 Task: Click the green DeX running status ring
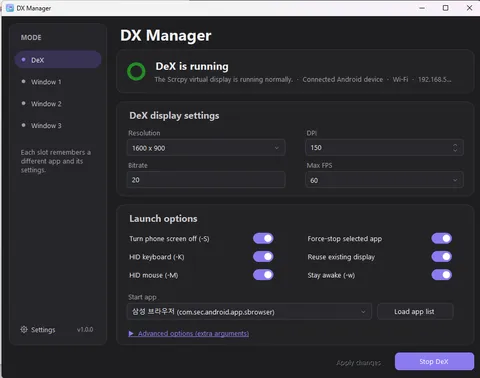(x=136, y=71)
